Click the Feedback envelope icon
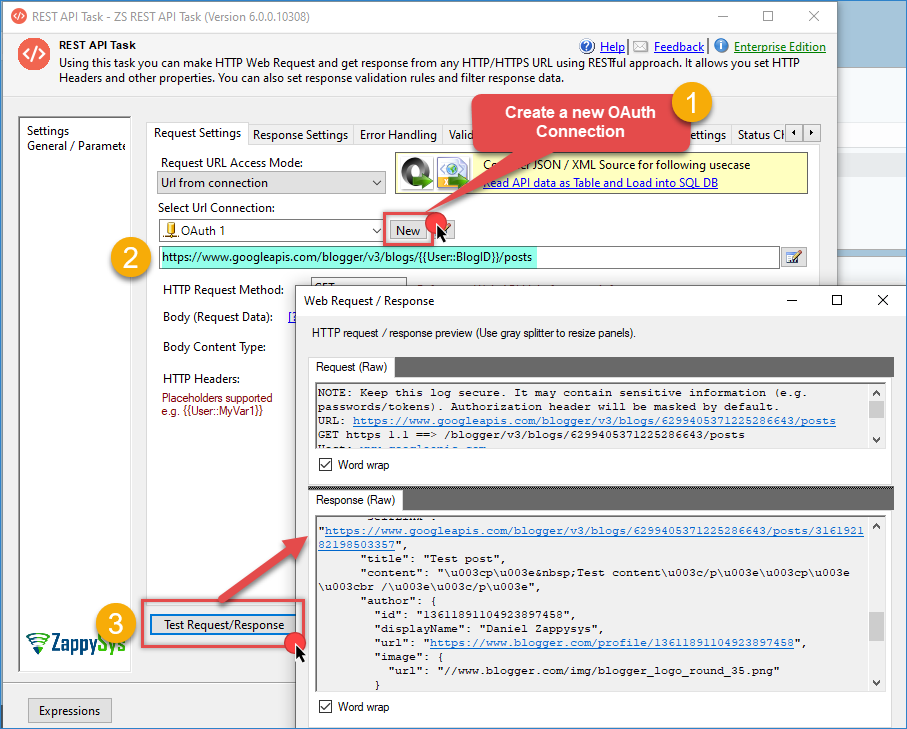The height and width of the screenshot is (729, 907). tap(641, 46)
